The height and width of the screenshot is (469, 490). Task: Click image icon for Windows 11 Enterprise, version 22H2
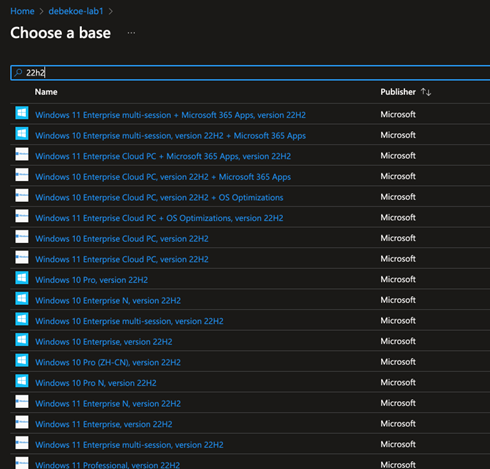click(22, 422)
